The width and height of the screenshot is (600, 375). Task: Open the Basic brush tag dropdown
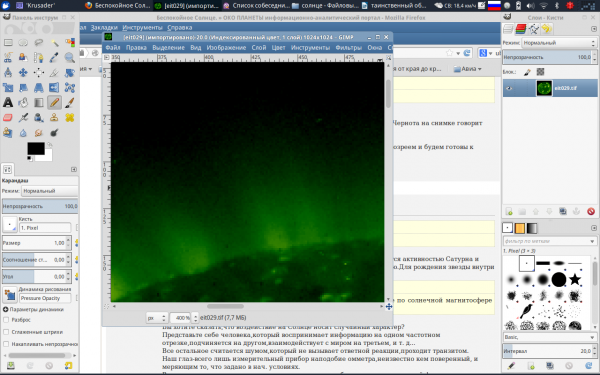click(x=550, y=337)
